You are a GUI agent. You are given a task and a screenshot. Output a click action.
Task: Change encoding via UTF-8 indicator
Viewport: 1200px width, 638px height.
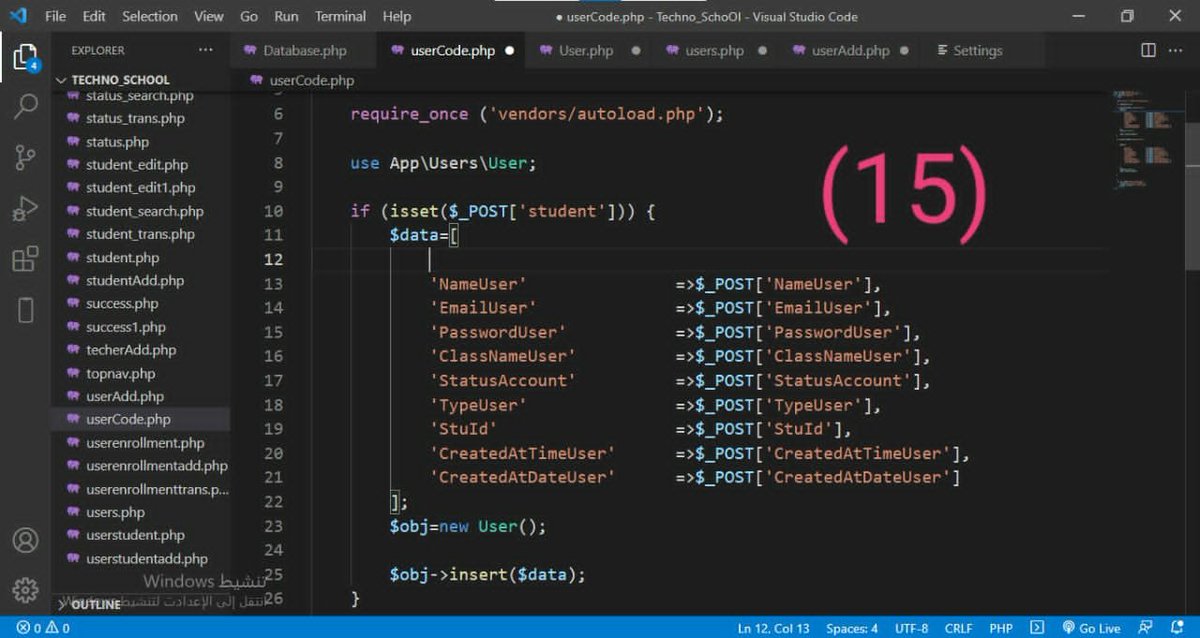912,628
